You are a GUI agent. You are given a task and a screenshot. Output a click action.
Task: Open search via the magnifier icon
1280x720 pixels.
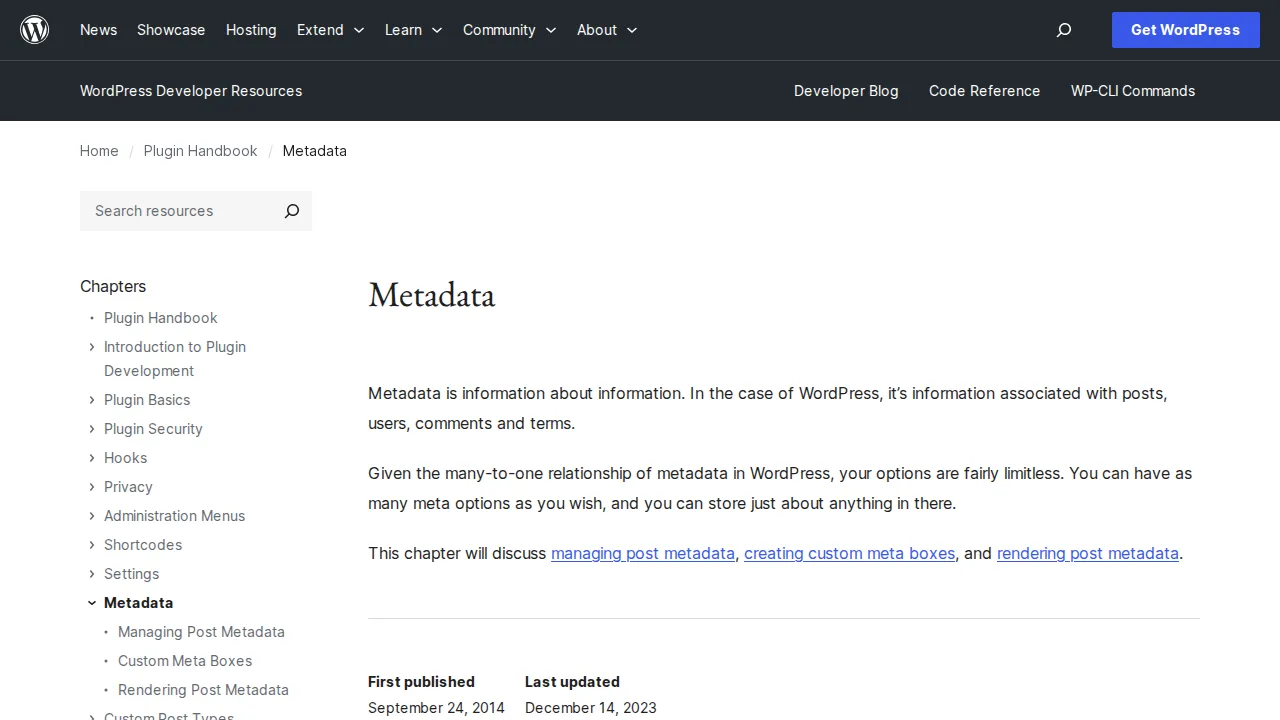point(1063,30)
